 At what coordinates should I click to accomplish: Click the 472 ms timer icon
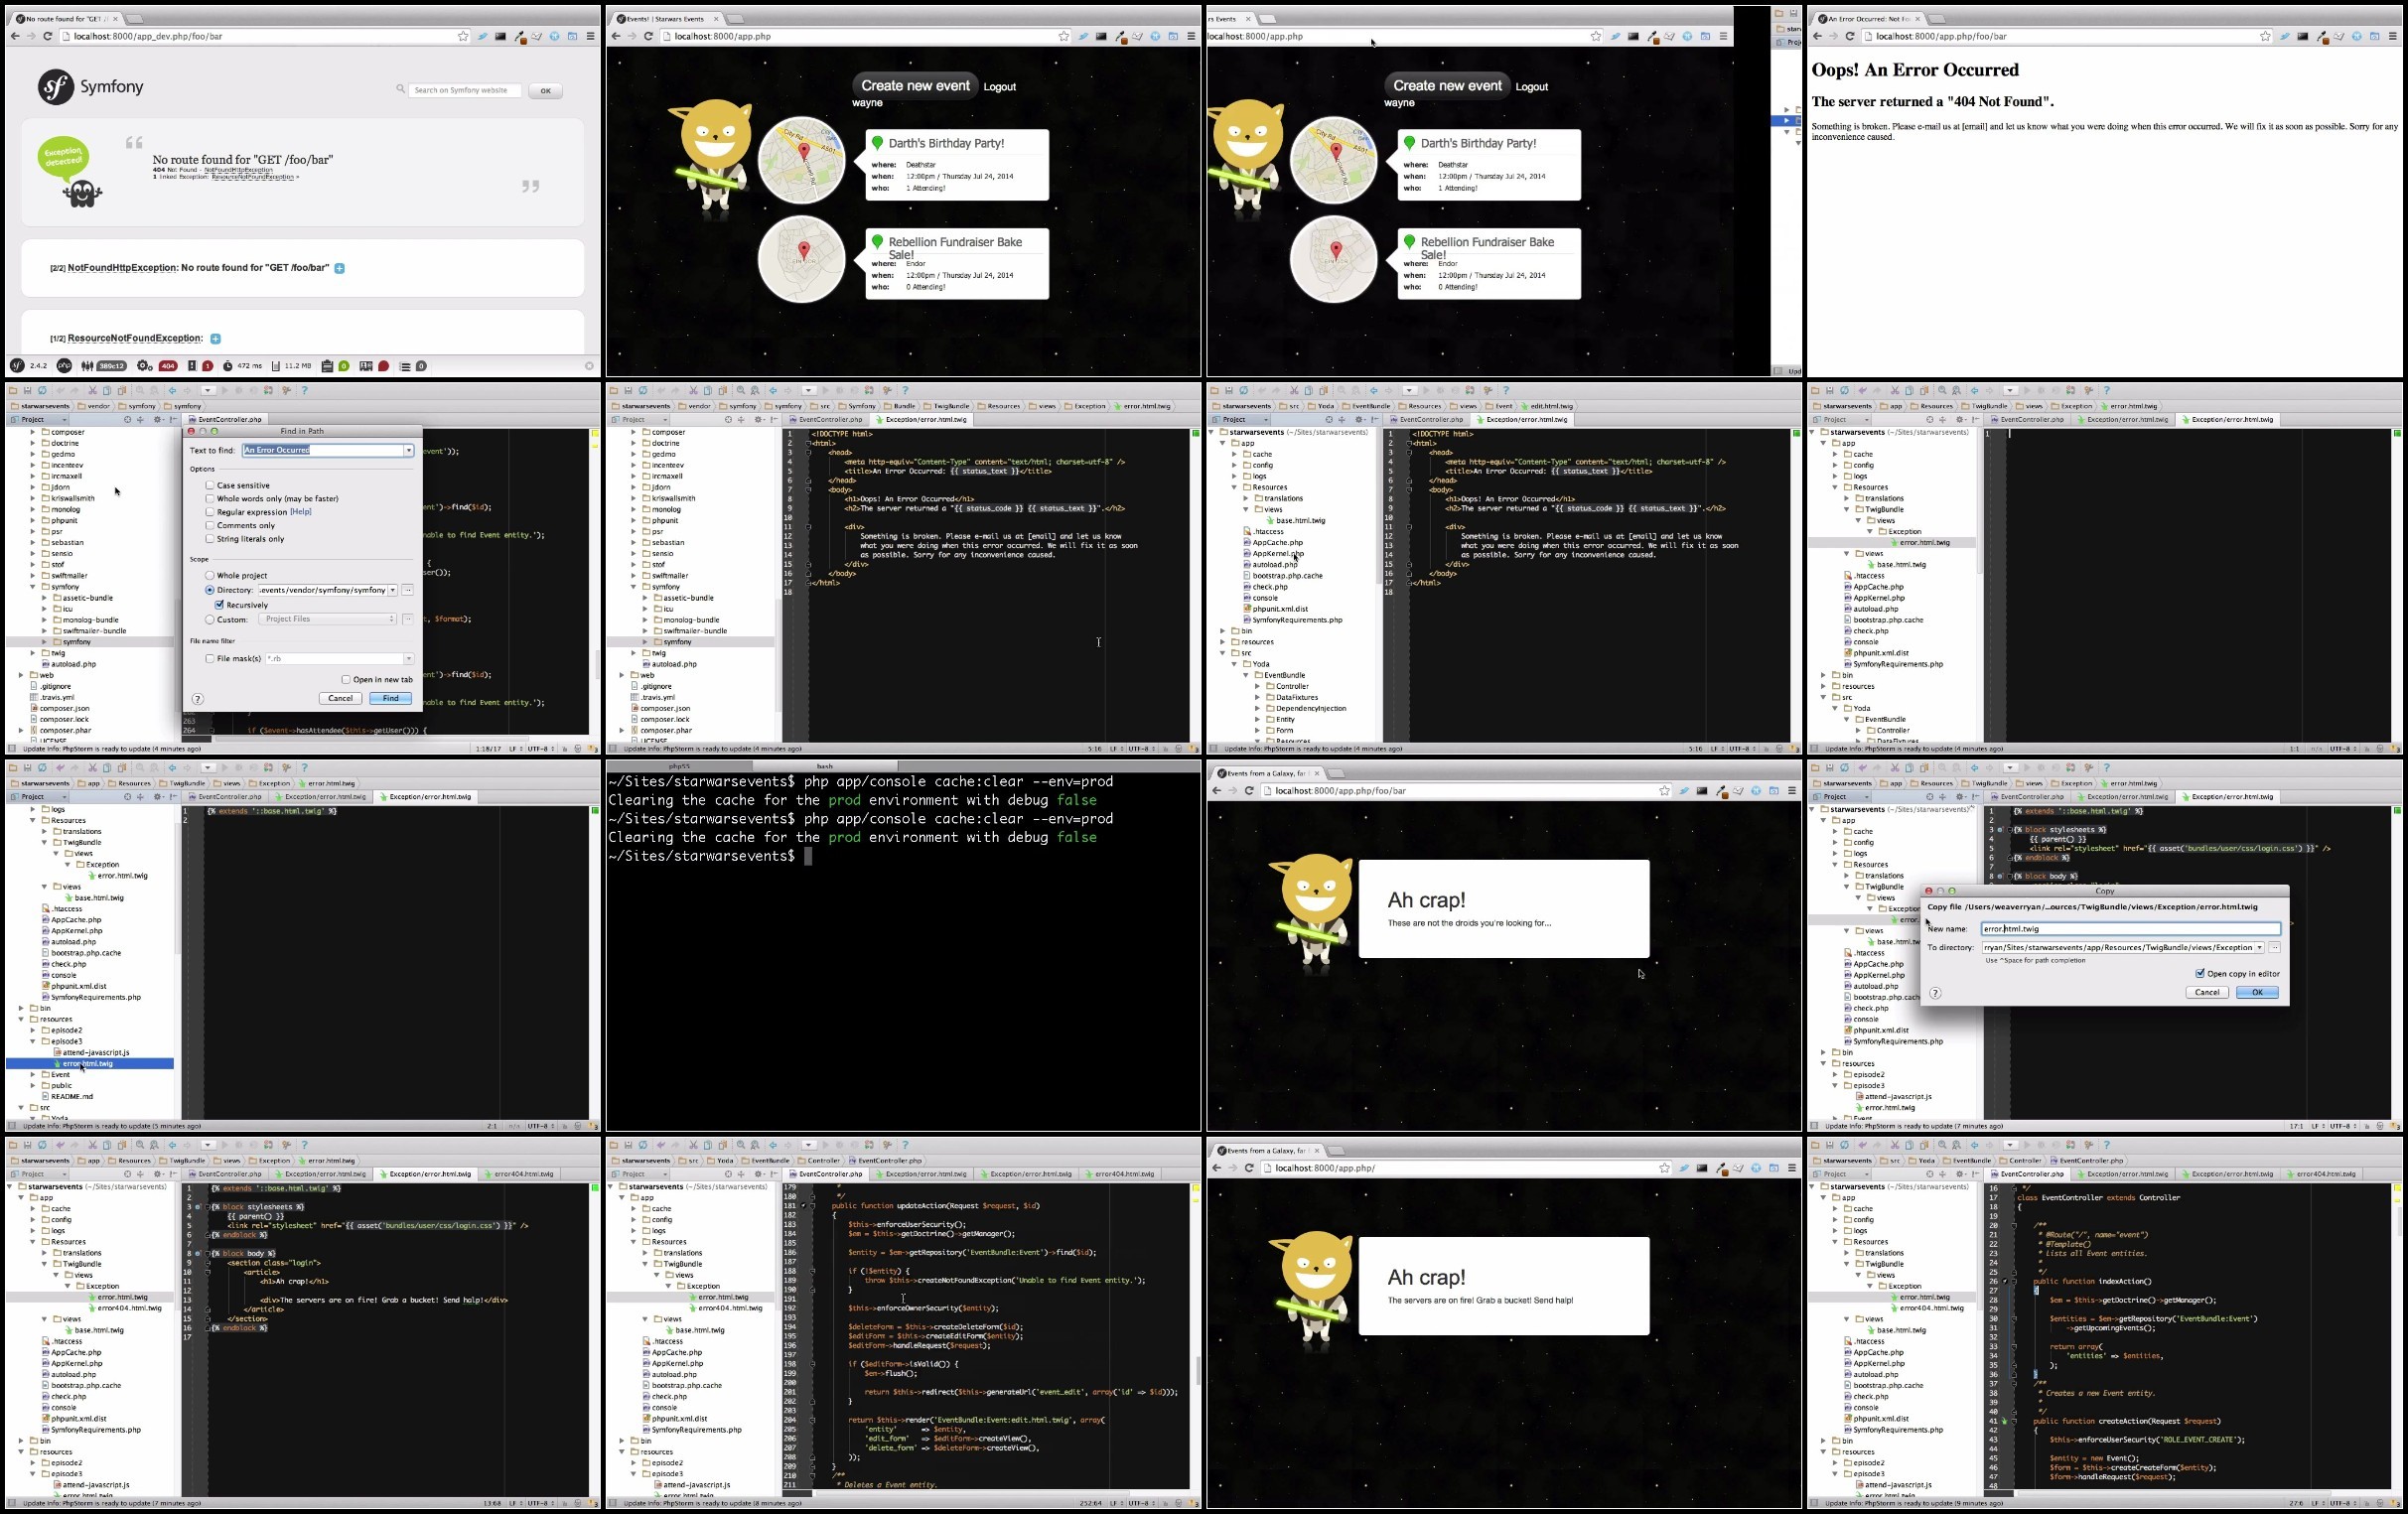click(227, 366)
